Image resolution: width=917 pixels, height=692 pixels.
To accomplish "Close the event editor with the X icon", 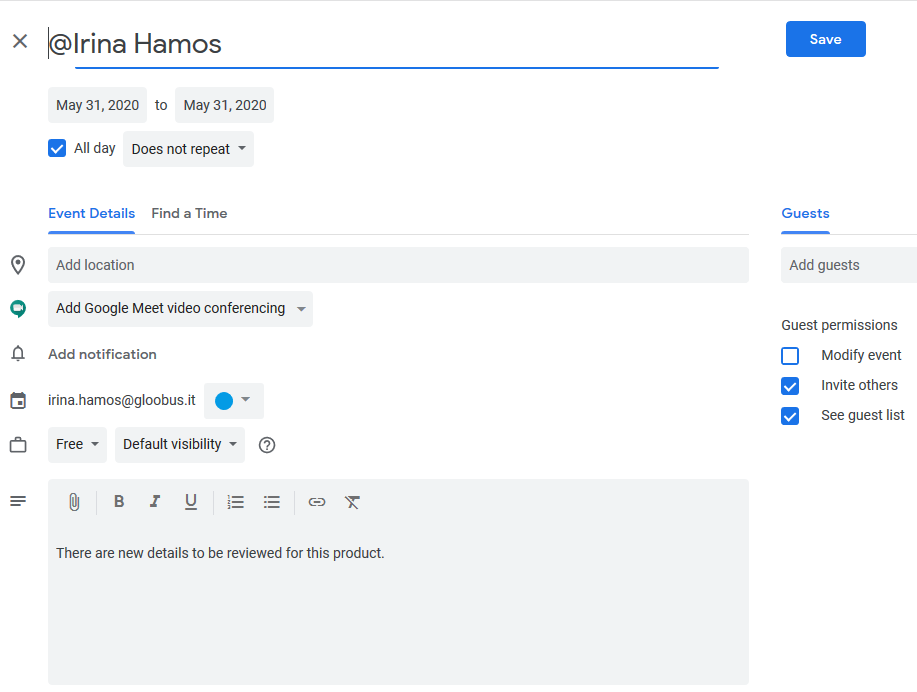I will [20, 41].
